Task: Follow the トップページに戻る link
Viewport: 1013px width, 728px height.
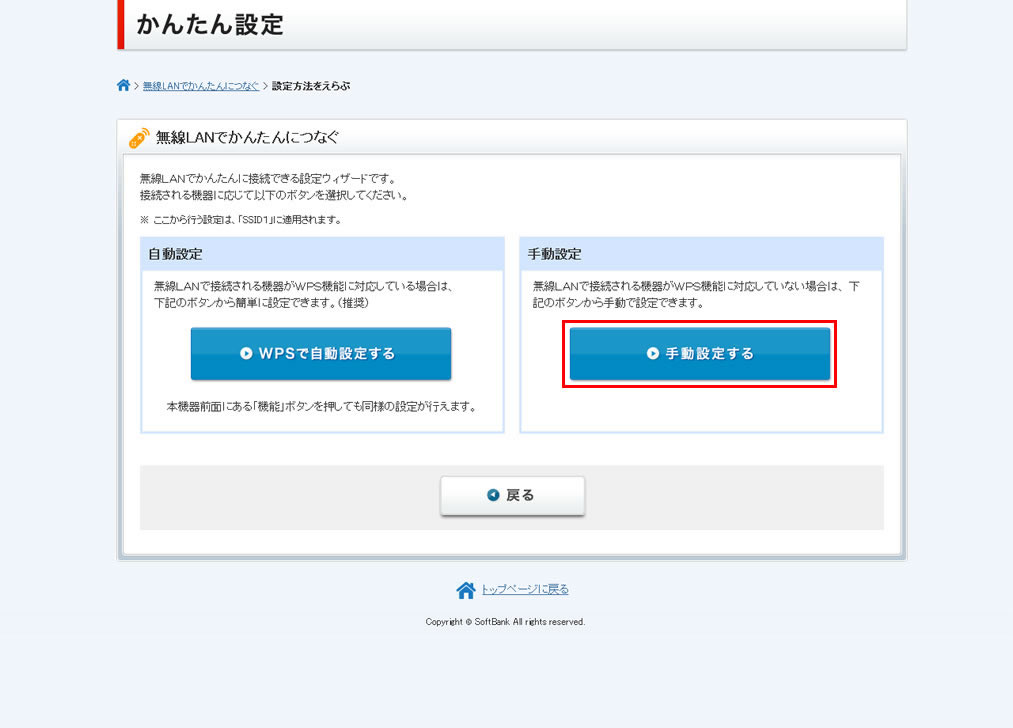Action: 524,590
